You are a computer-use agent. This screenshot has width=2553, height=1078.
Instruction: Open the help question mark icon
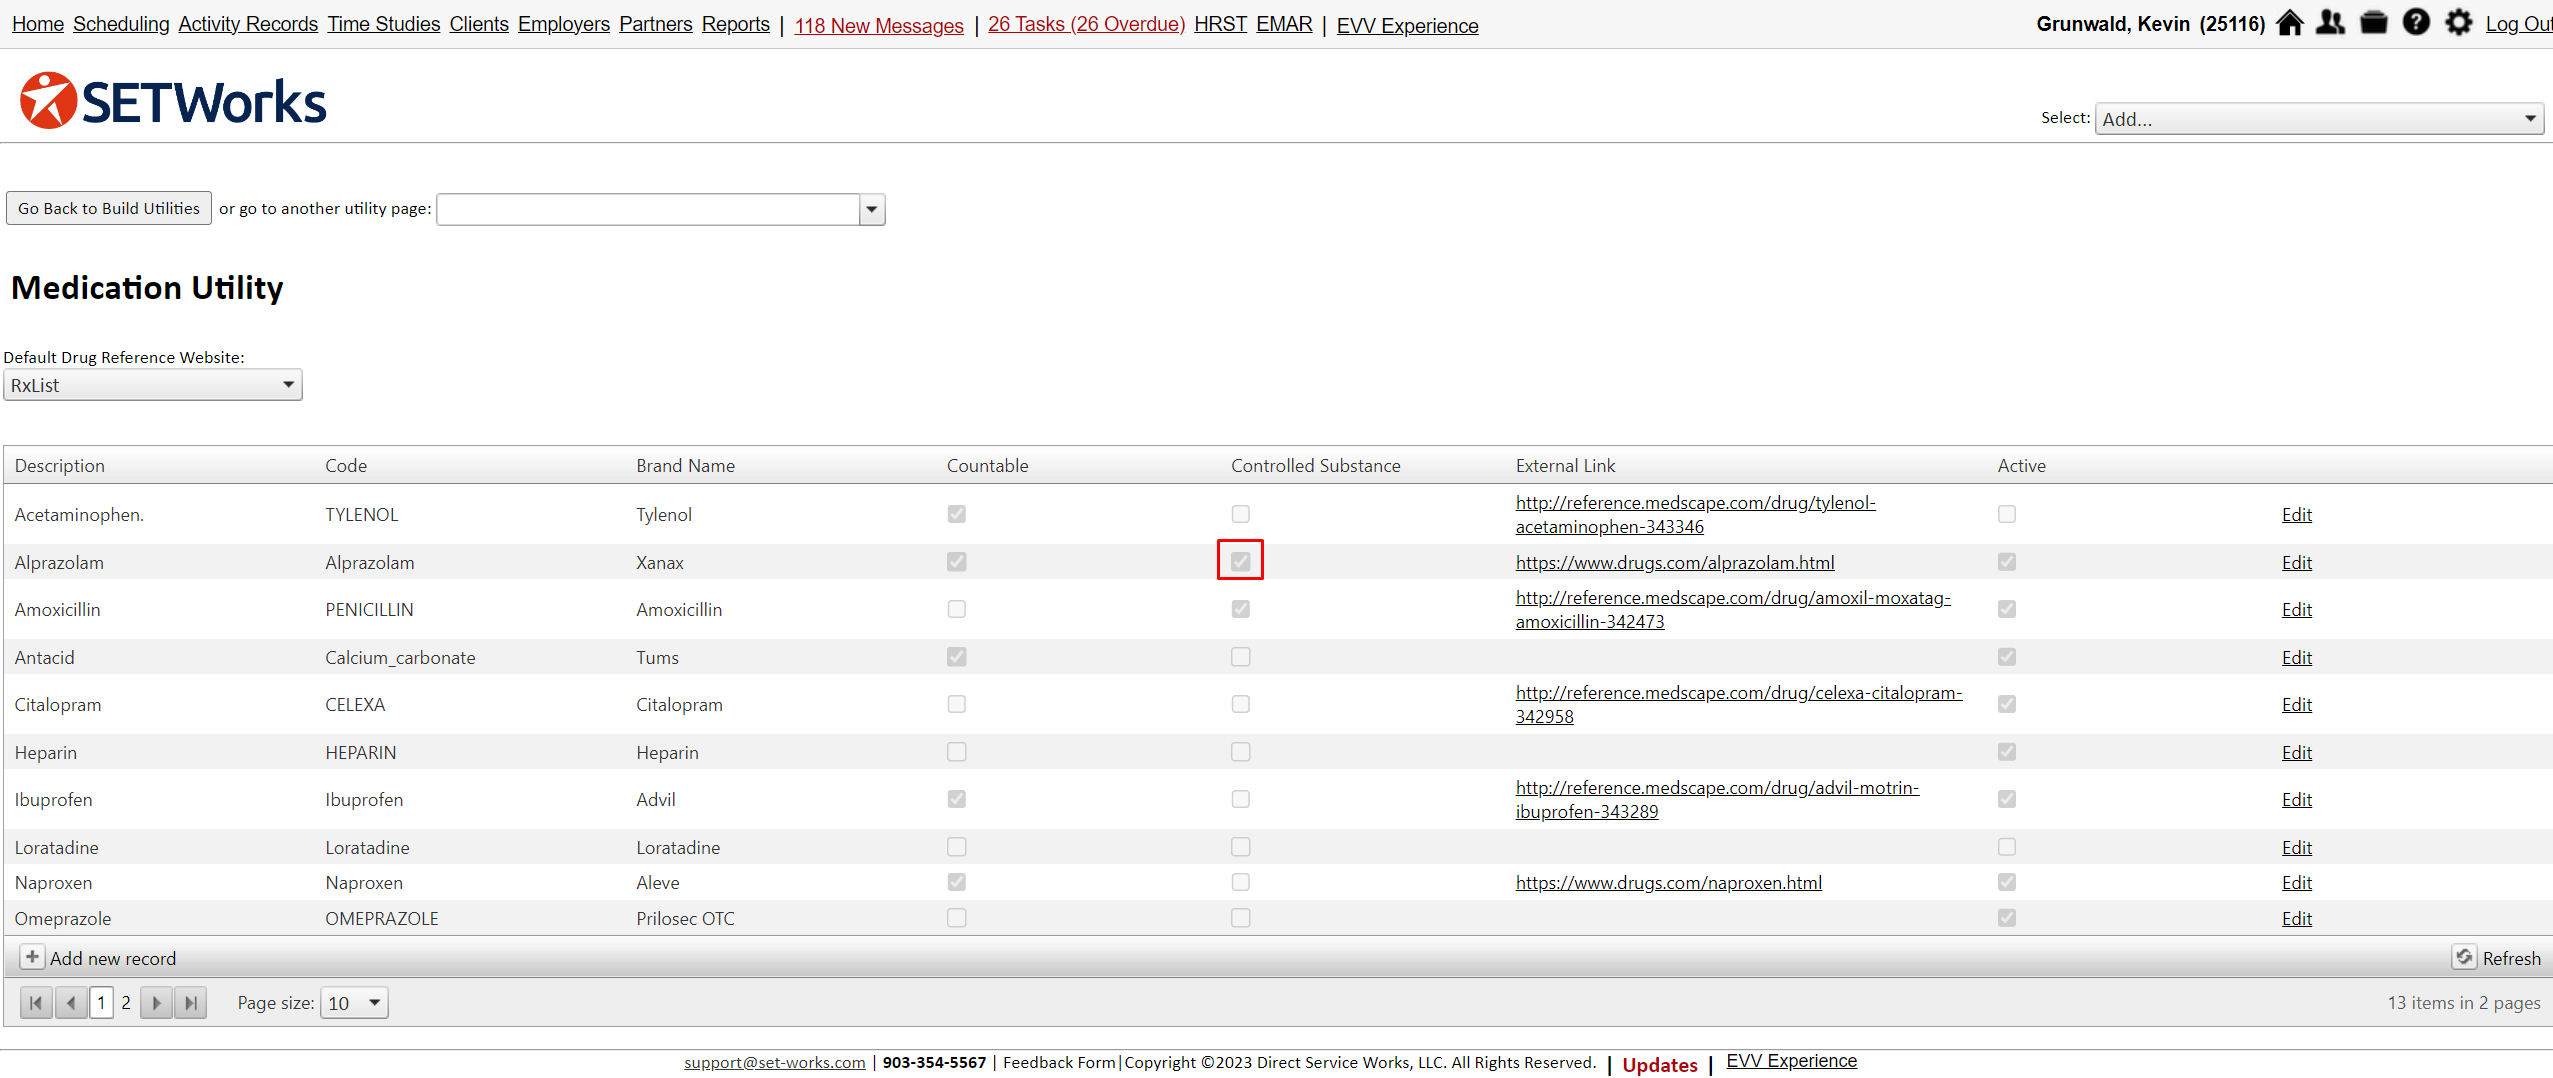coord(2416,22)
